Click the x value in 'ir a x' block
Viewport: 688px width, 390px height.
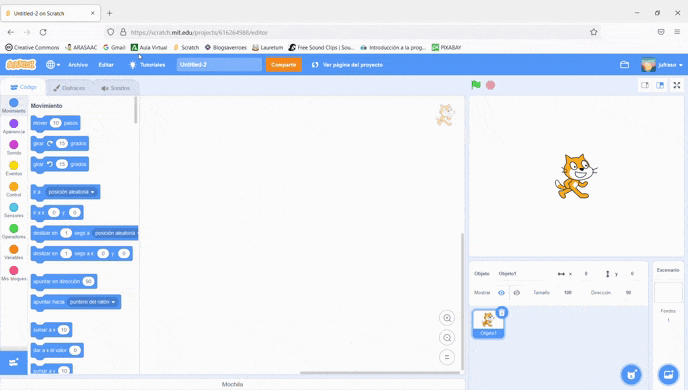click(x=54, y=212)
